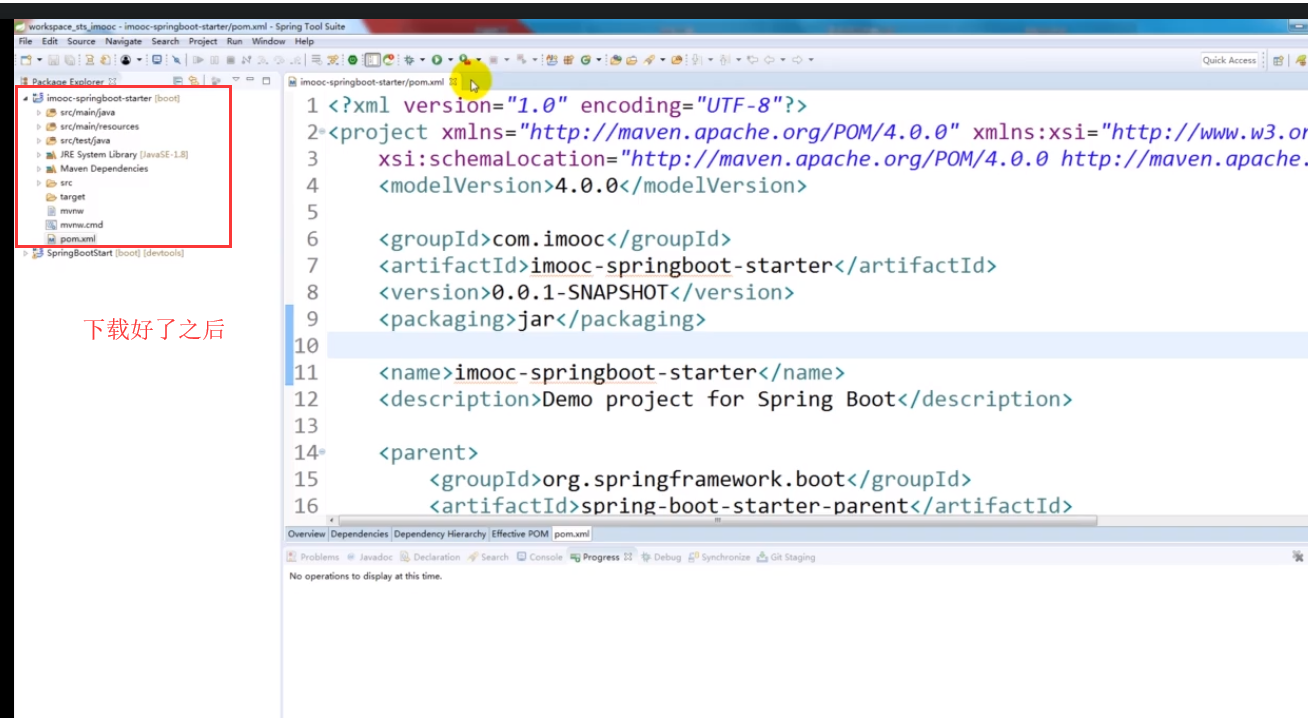This screenshot has height=718, width=1308.
Task: Expand the src/test/java folder
Action: [39, 141]
